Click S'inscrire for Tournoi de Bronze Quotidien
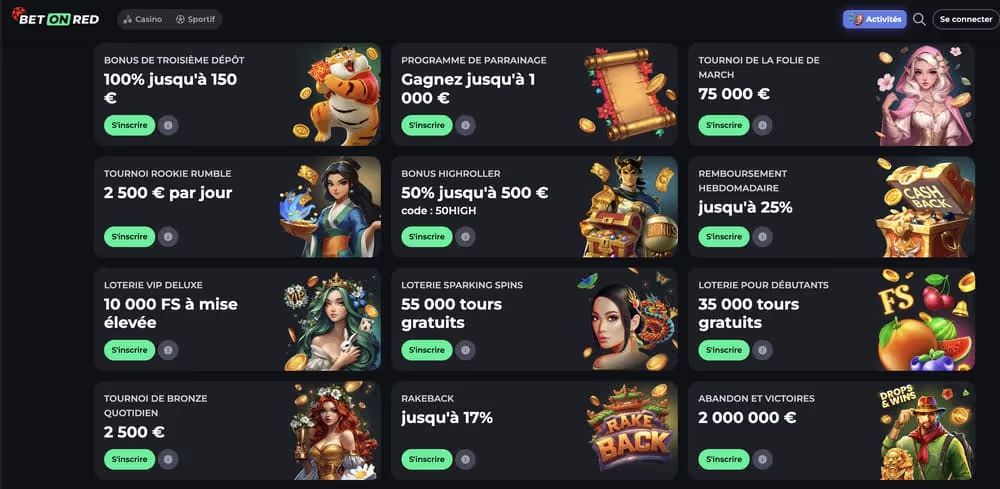The width and height of the screenshot is (1000, 489). (129, 459)
